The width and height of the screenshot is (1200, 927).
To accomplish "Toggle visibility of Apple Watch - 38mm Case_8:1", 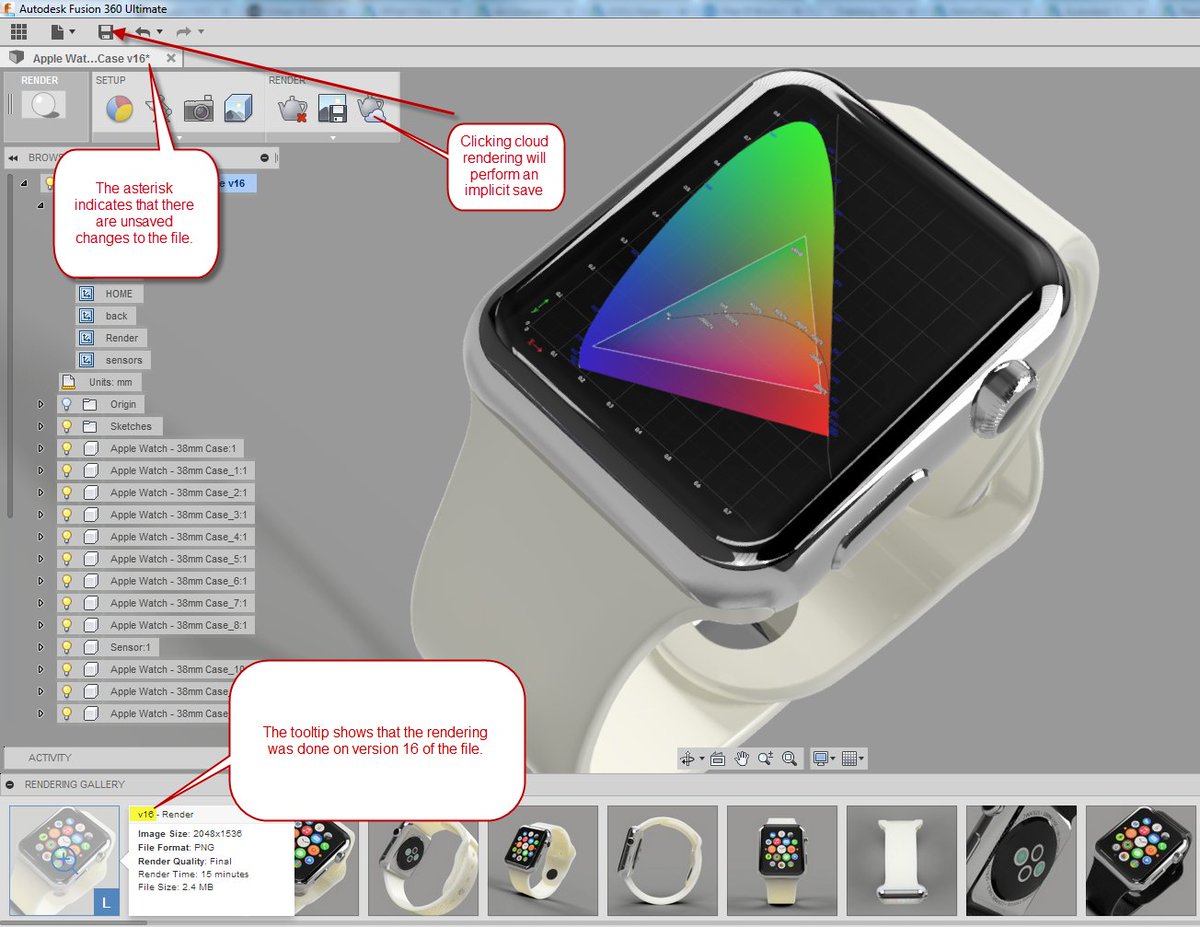I will [x=67, y=625].
